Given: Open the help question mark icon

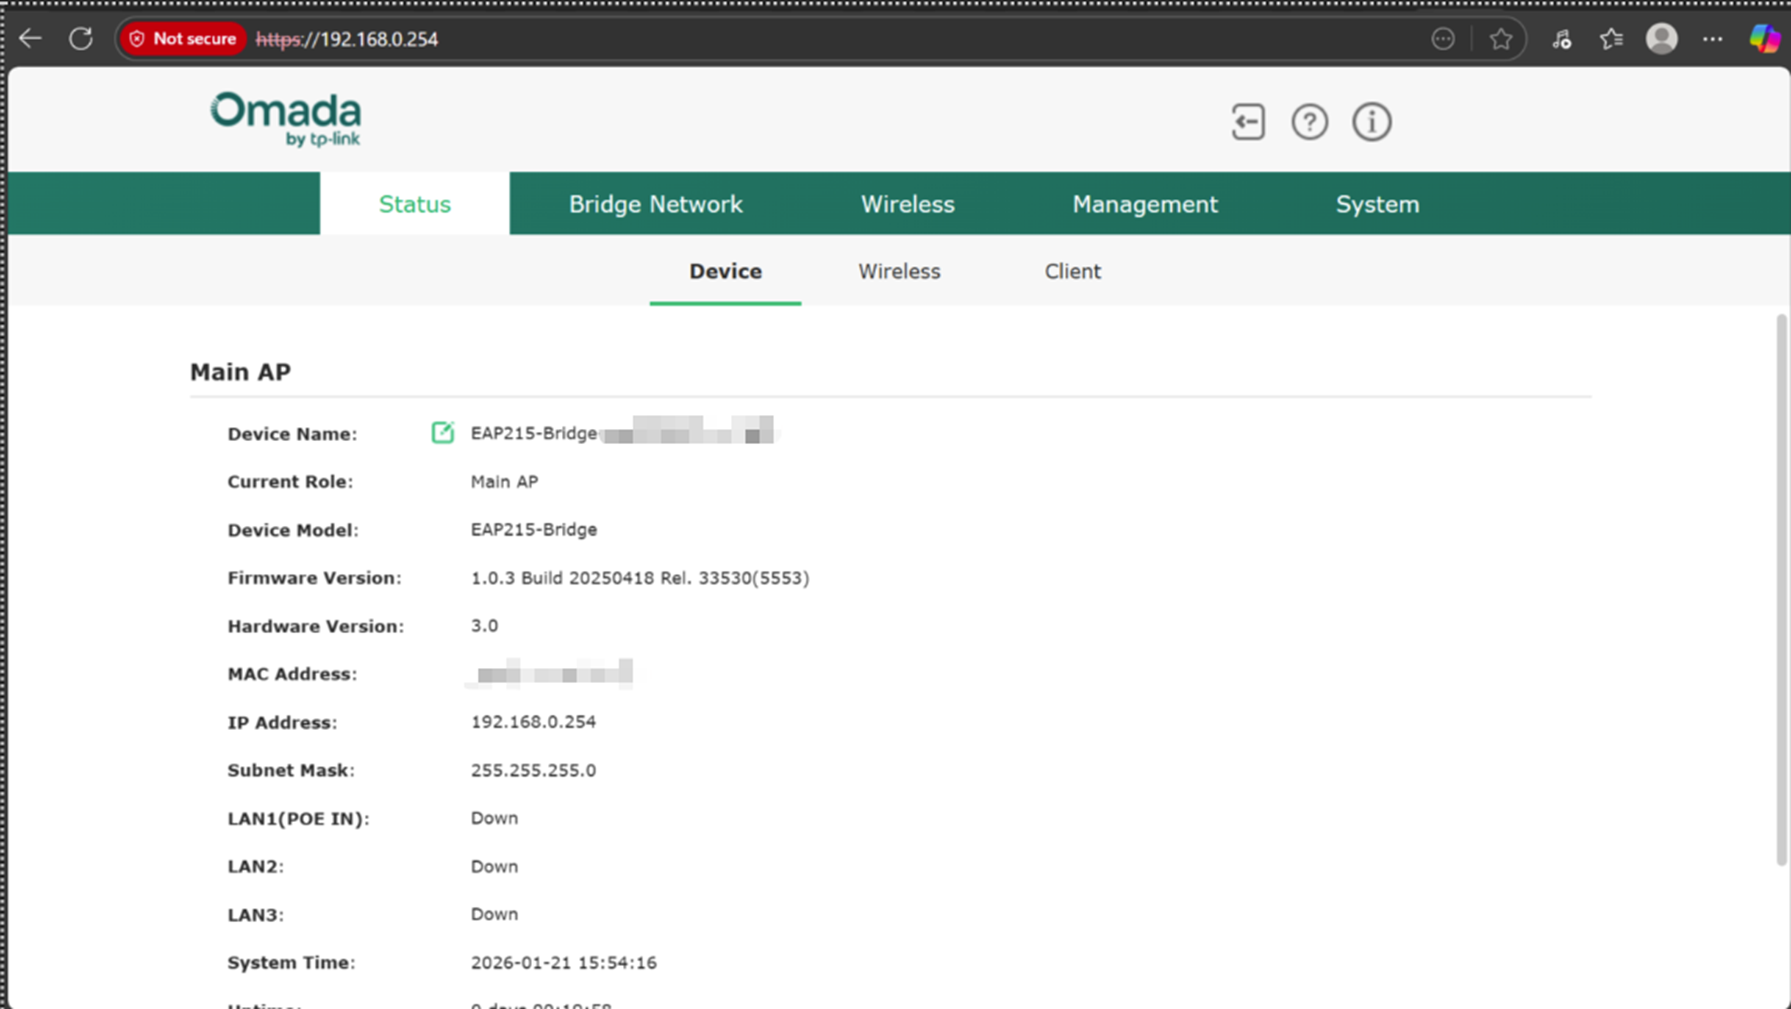Looking at the screenshot, I should pos(1309,121).
